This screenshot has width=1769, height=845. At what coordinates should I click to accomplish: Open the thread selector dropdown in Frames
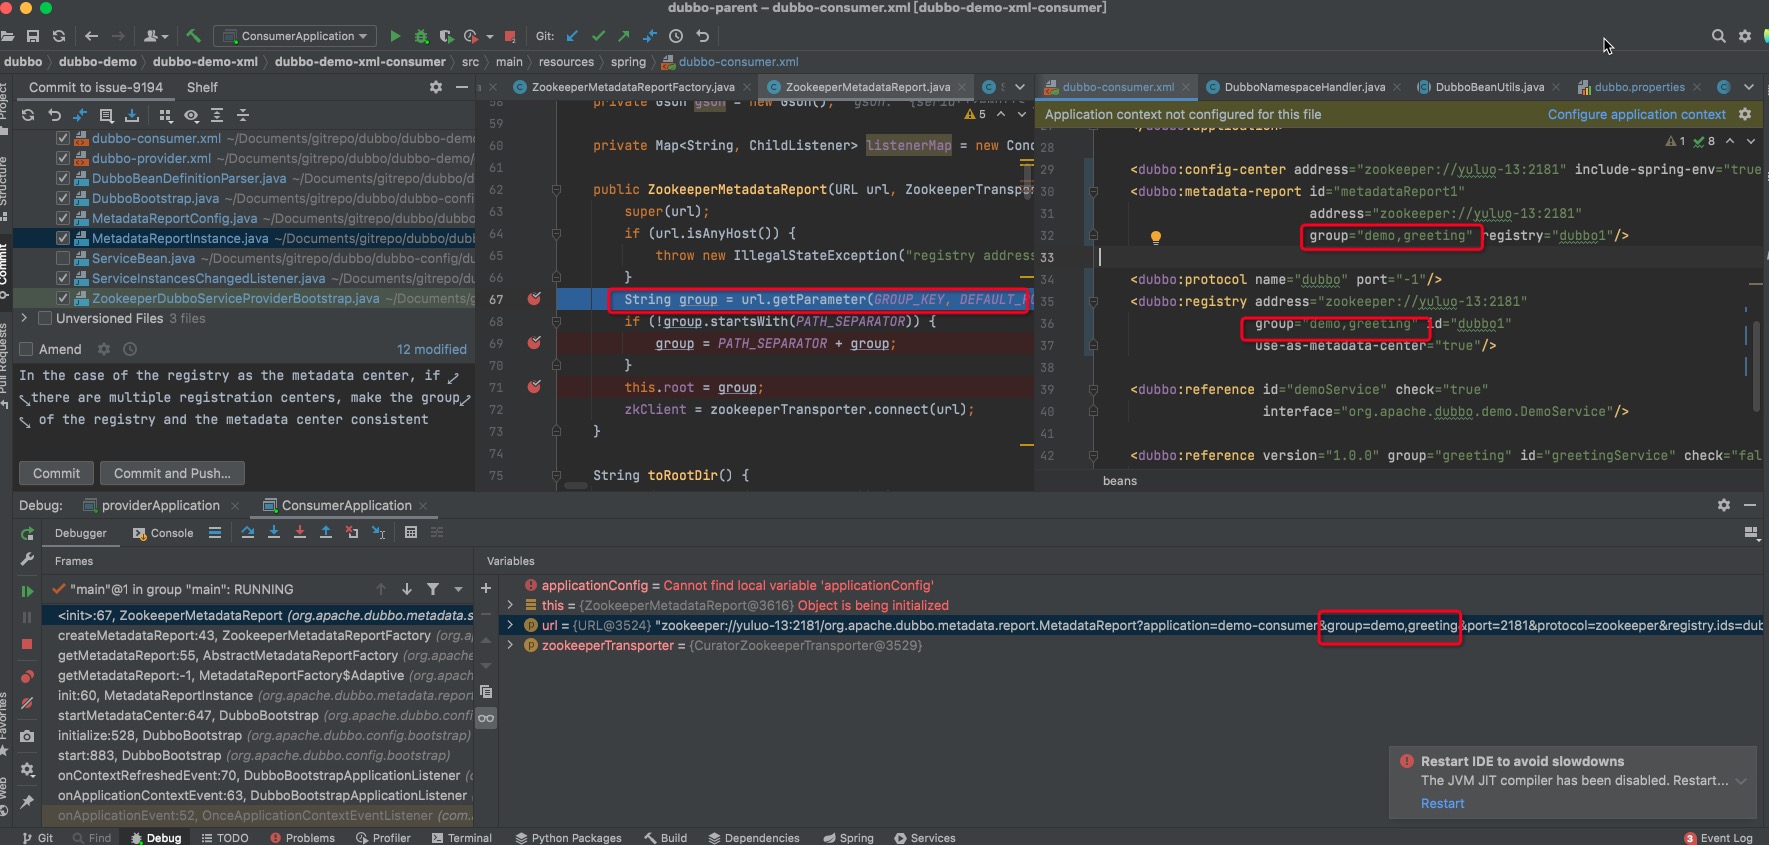[459, 589]
